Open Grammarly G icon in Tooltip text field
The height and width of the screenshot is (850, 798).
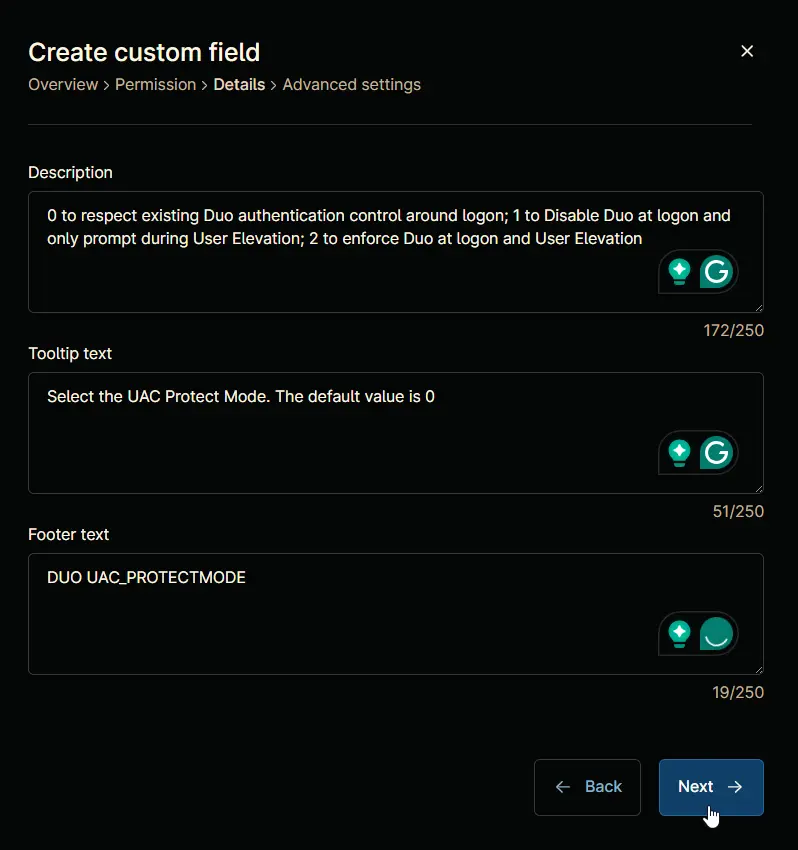(x=716, y=453)
